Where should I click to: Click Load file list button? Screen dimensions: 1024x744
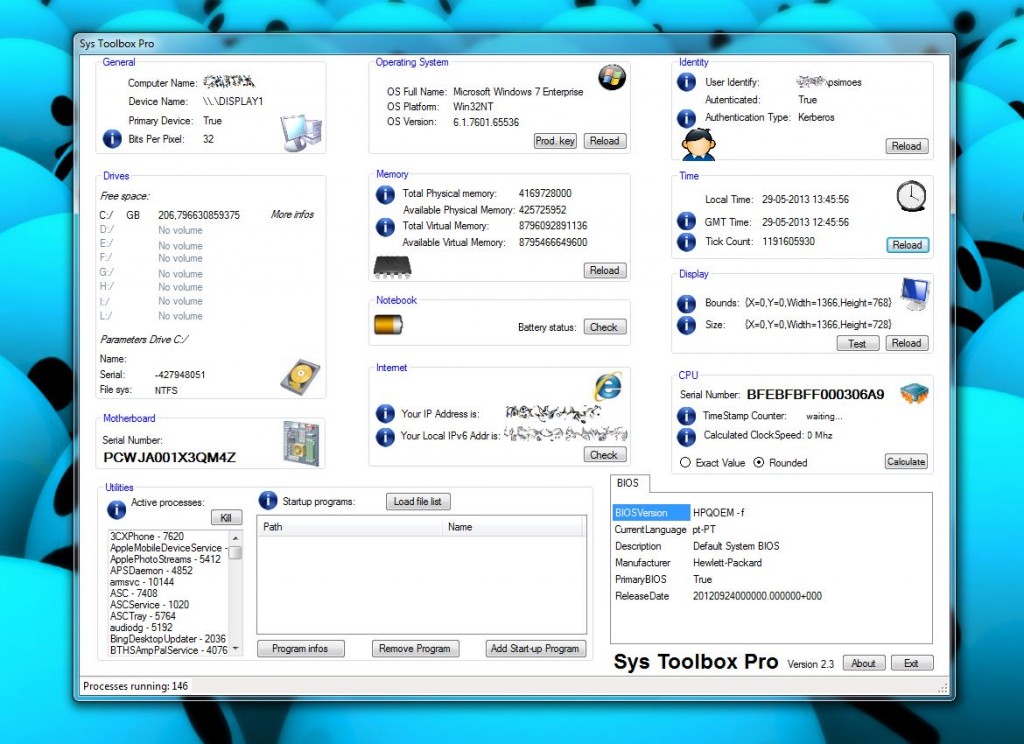[x=418, y=502]
